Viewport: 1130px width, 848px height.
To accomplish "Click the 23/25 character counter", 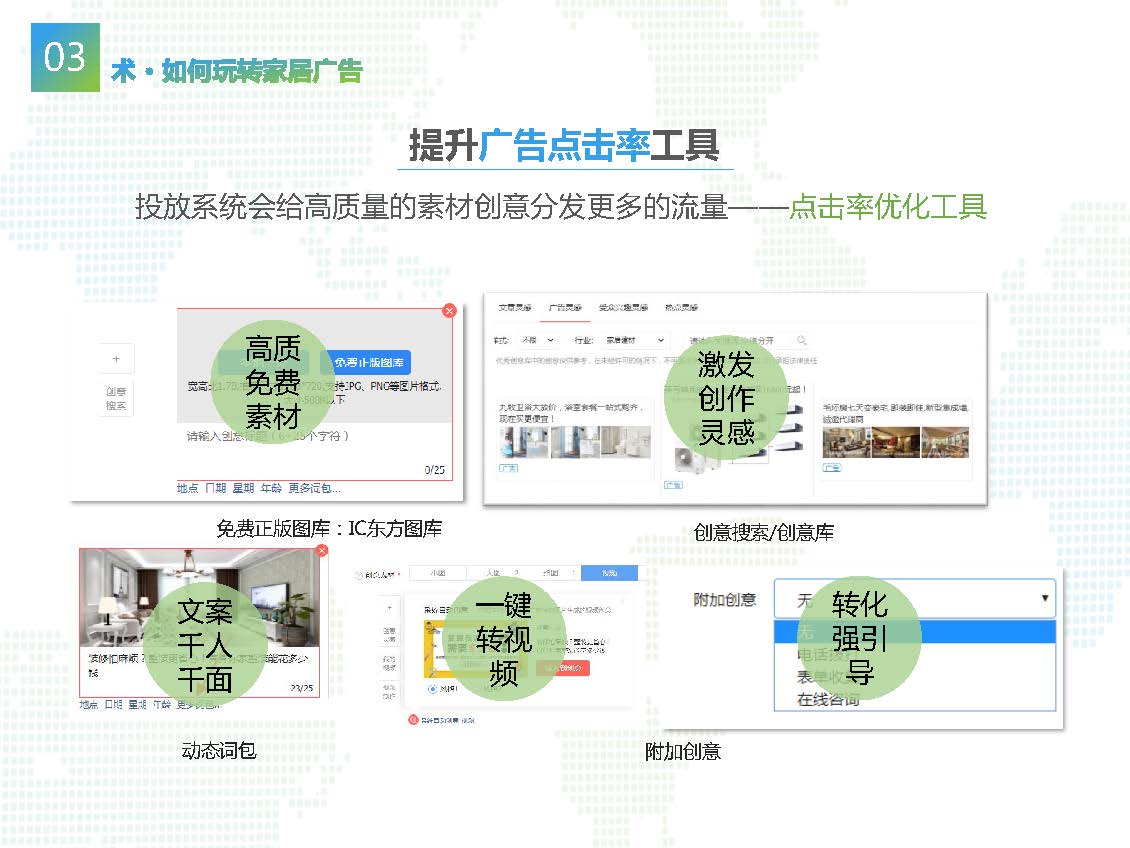I will 302,688.
